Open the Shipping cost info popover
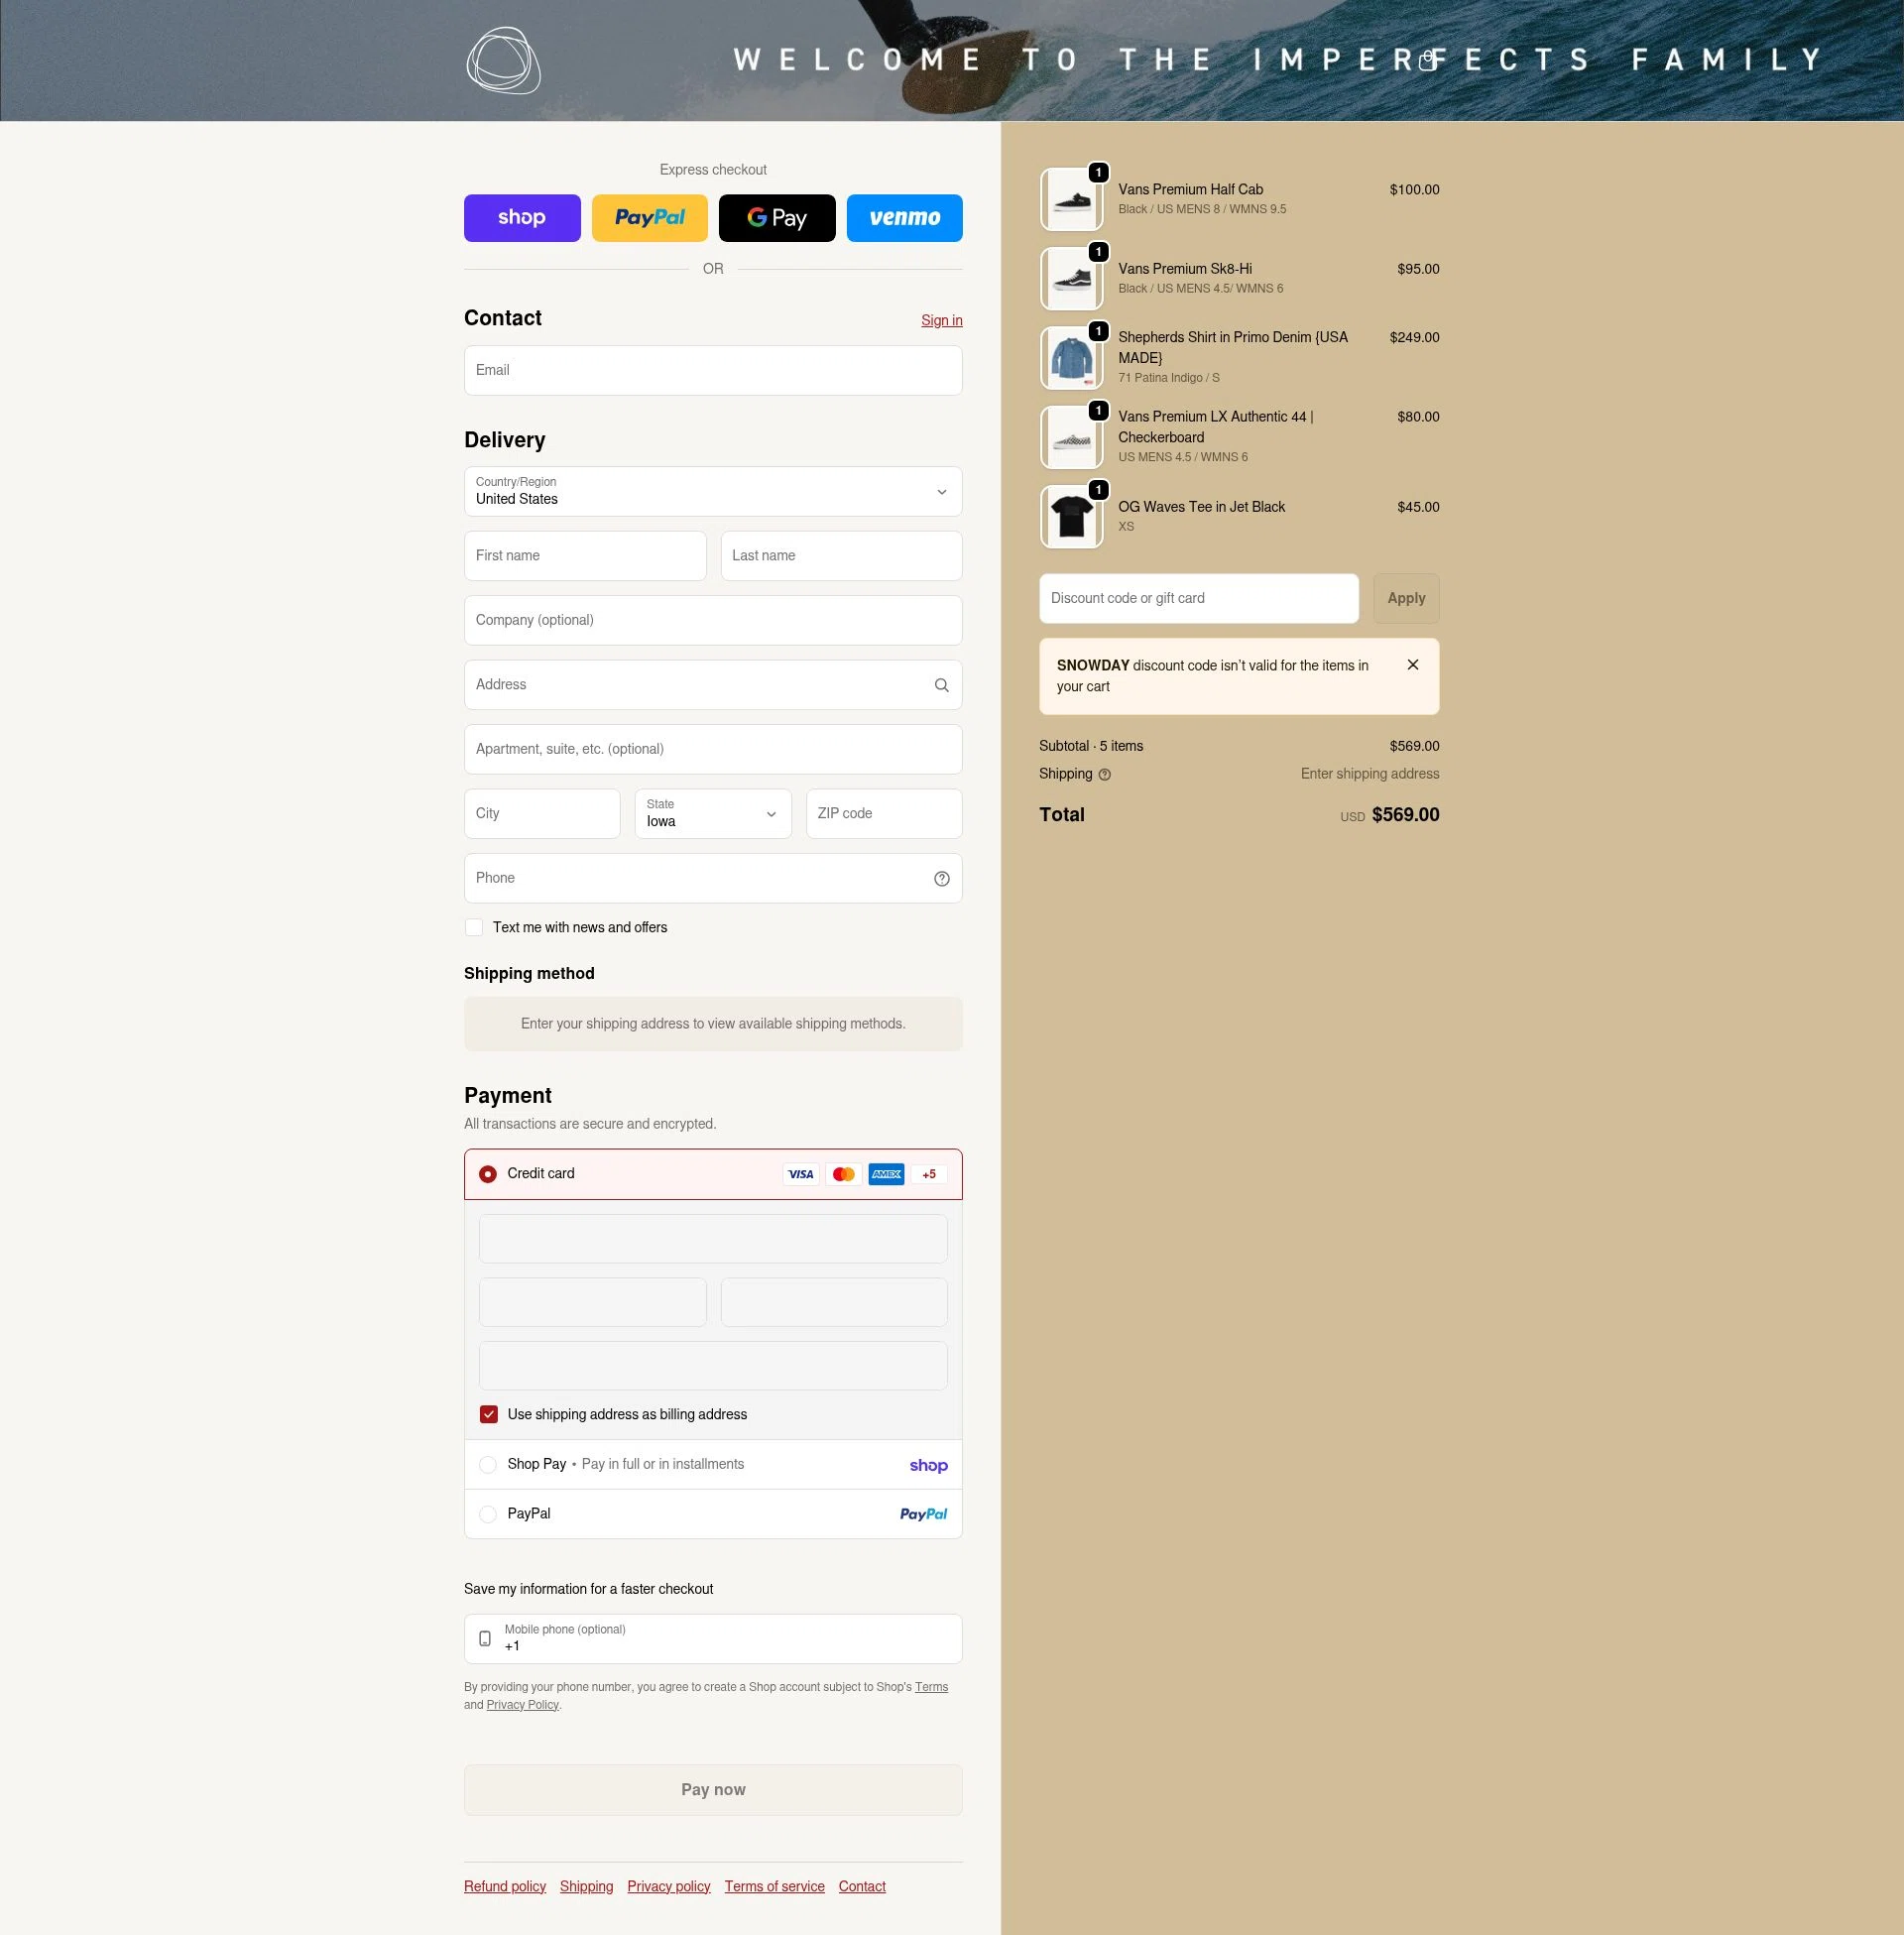Screen dimensions: 1904x1935 pyautogui.click(x=1104, y=774)
